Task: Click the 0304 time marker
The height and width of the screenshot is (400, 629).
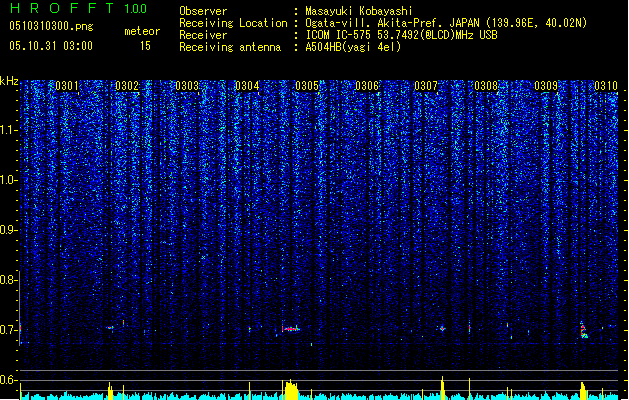Action: coord(247,86)
